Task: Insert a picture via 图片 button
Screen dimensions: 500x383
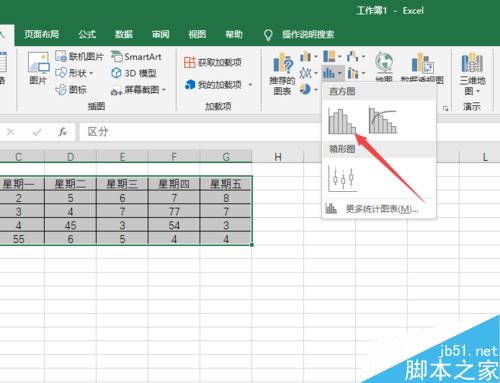Action: tap(38, 68)
